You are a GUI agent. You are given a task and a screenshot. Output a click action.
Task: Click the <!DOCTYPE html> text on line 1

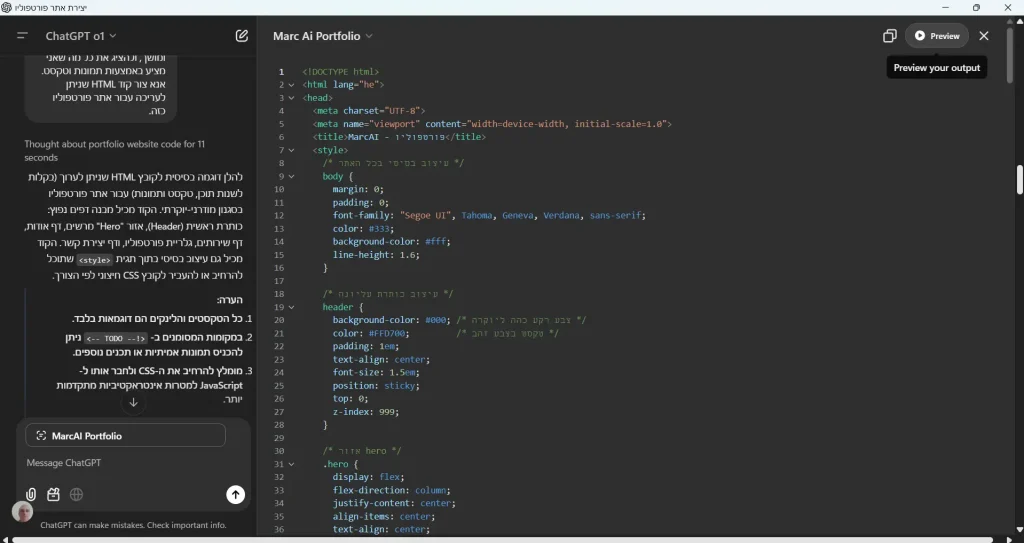(x=340, y=72)
